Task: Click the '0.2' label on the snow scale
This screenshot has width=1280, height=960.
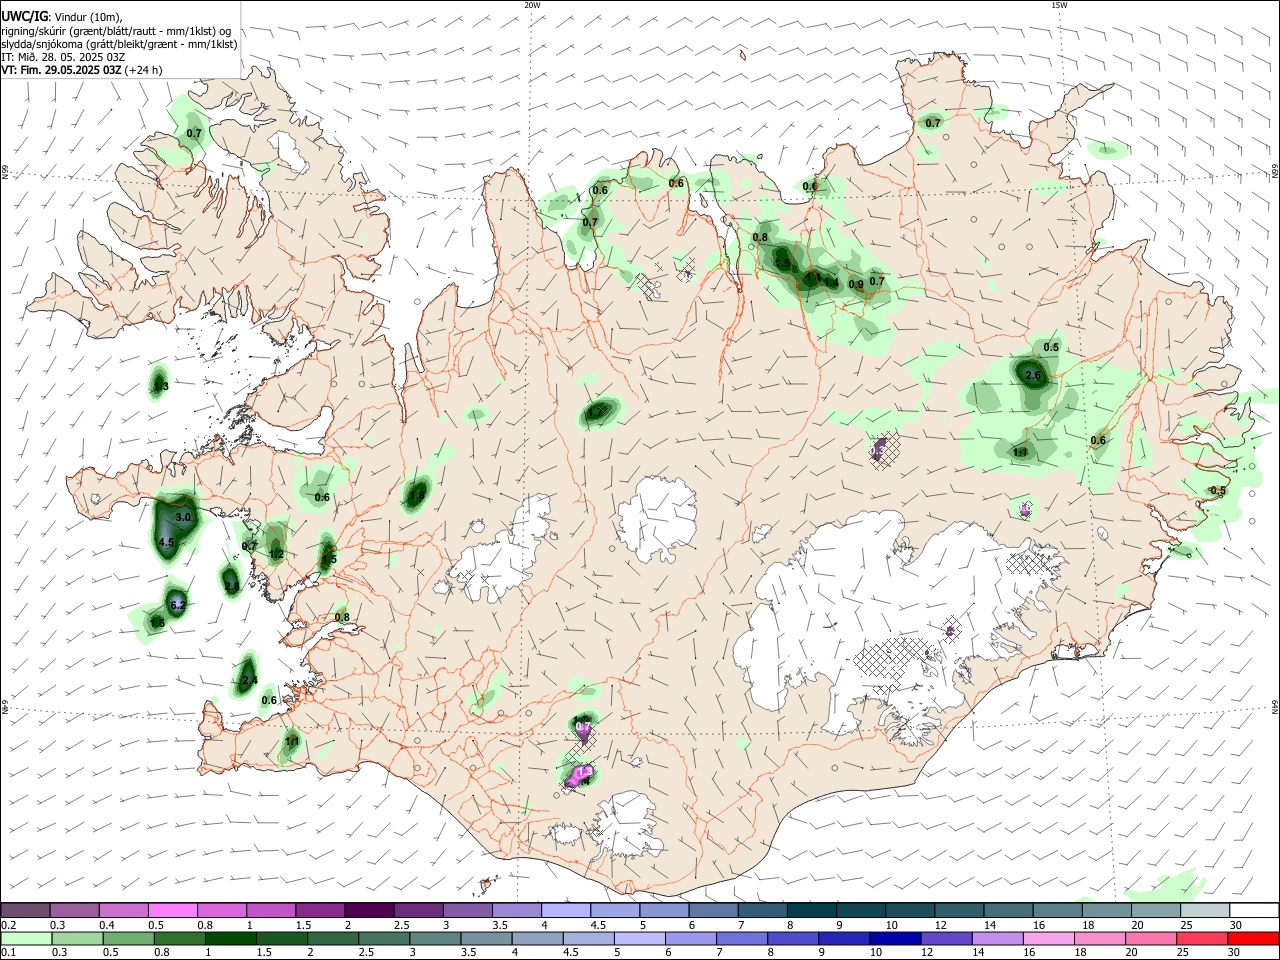Action: pyautogui.click(x=8, y=925)
